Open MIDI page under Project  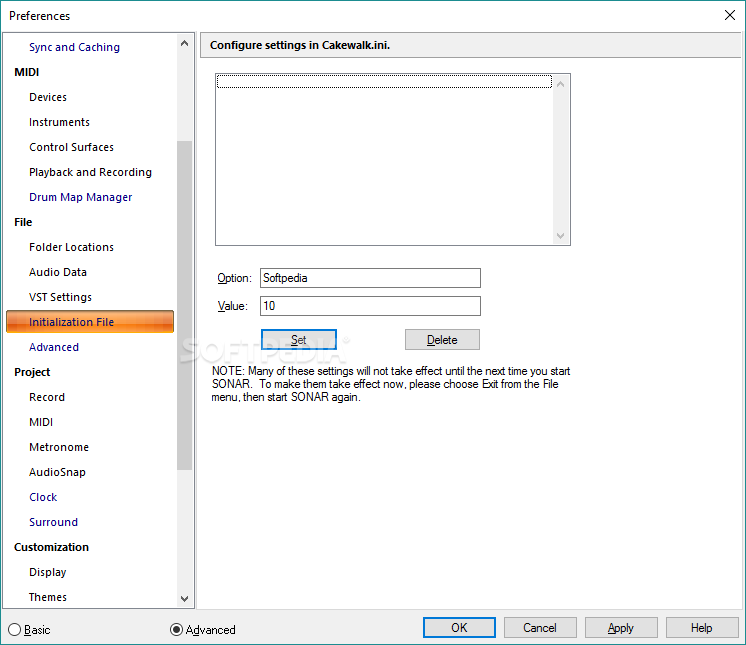41,422
